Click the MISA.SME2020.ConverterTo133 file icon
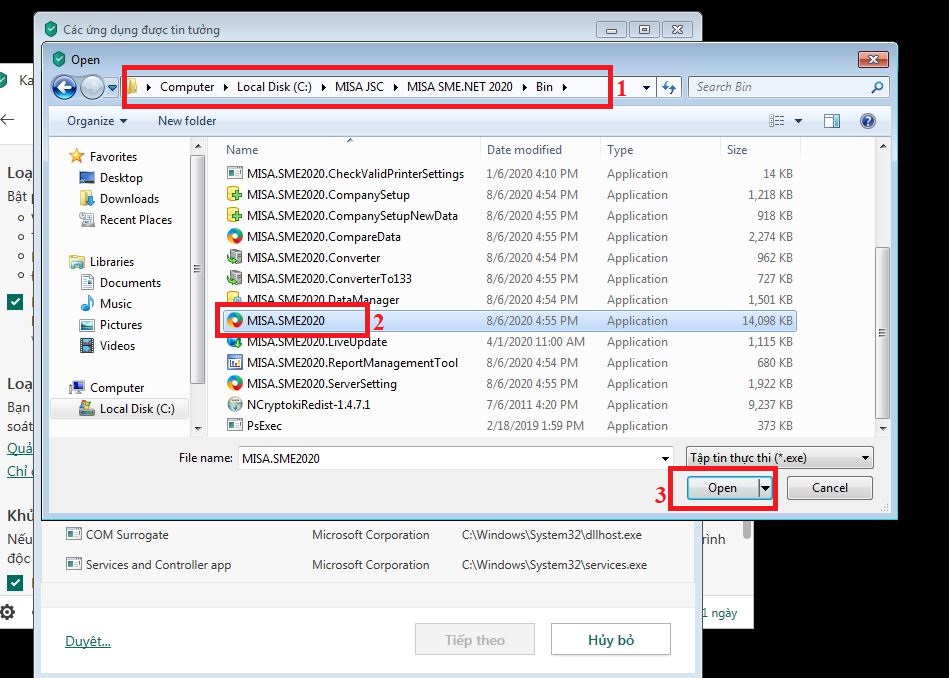The width and height of the screenshot is (949, 678). point(234,278)
